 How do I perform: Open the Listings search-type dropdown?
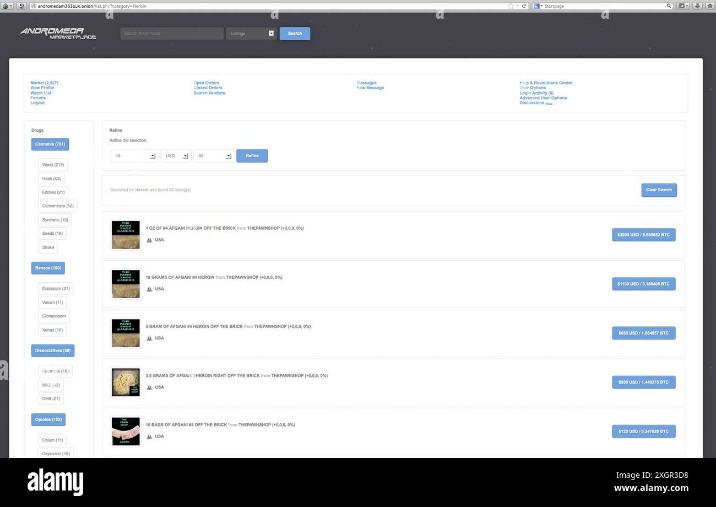pos(252,33)
